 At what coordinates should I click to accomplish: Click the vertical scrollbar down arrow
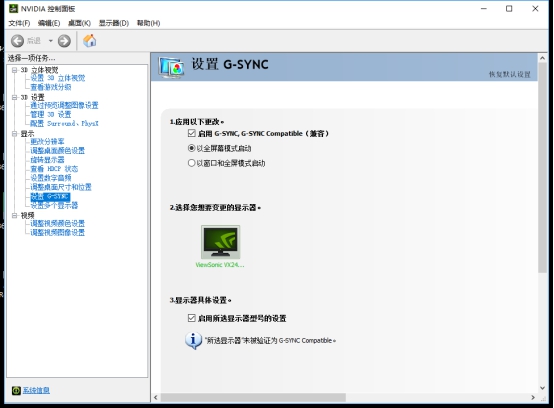click(543, 388)
